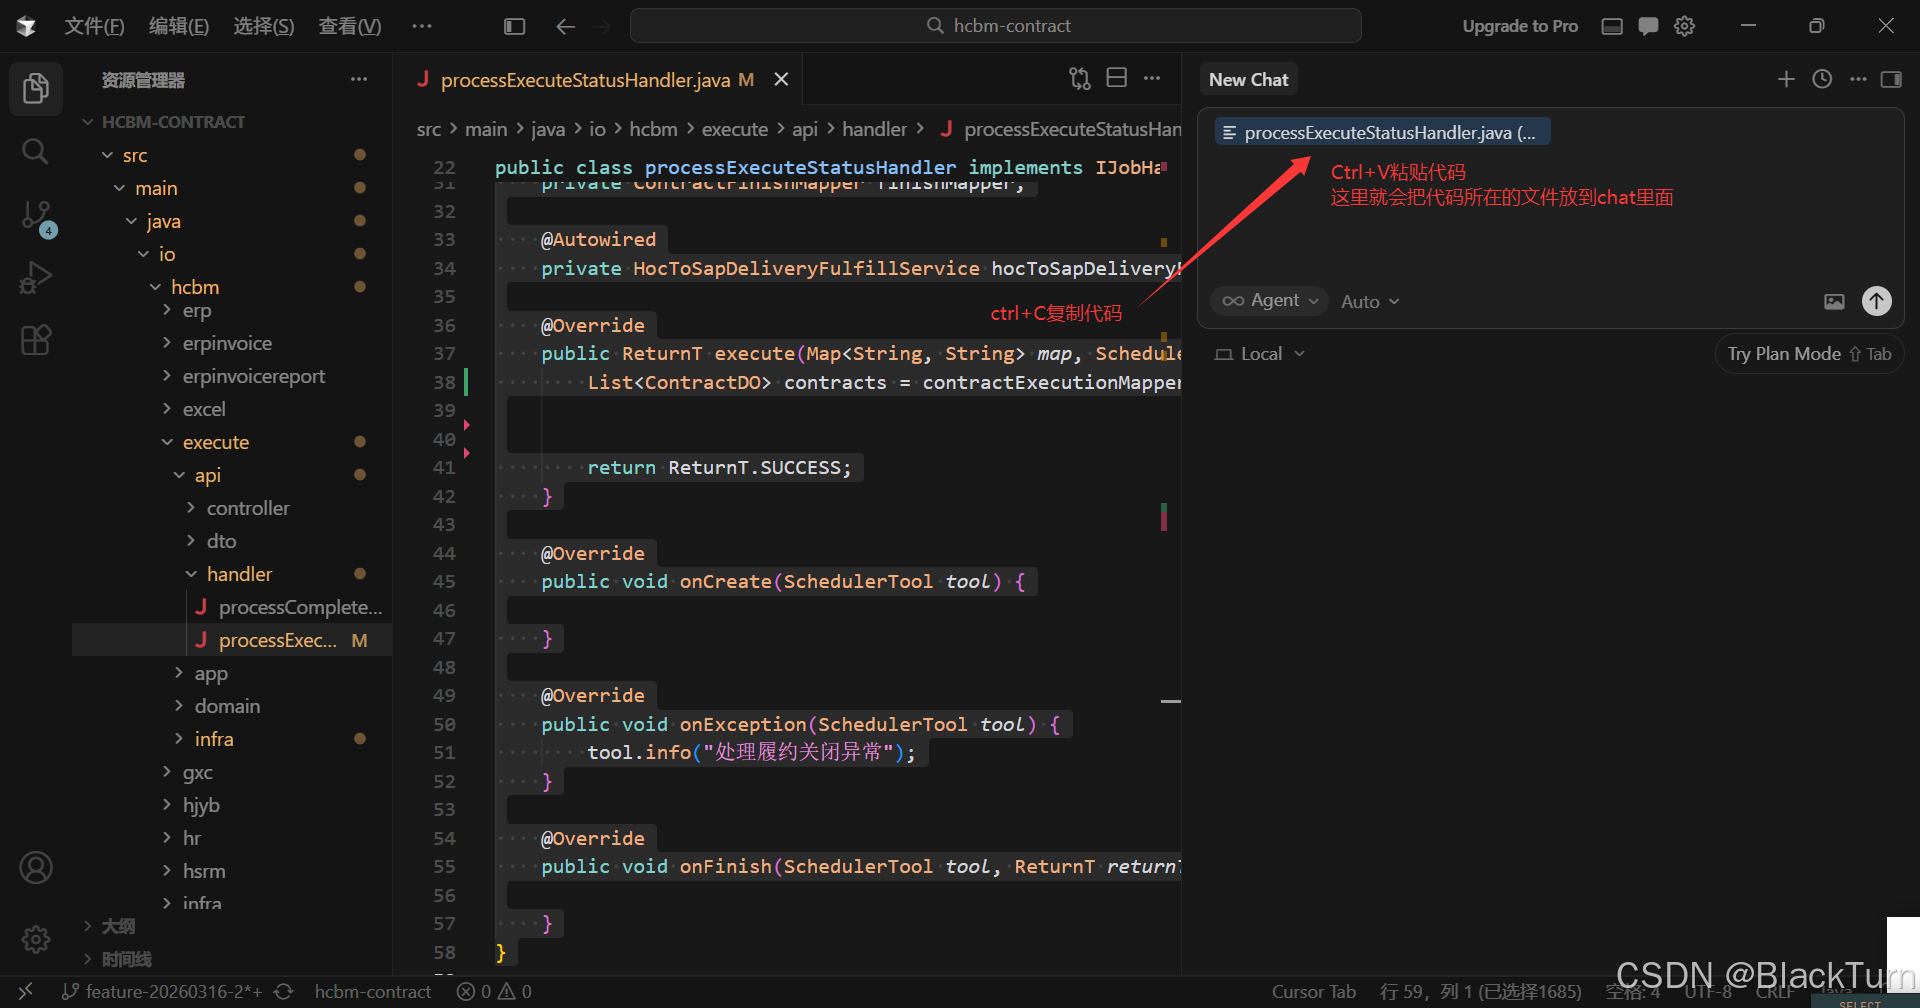Open the 编辑(E) menu
1920x1008 pixels.
pos(179,26)
